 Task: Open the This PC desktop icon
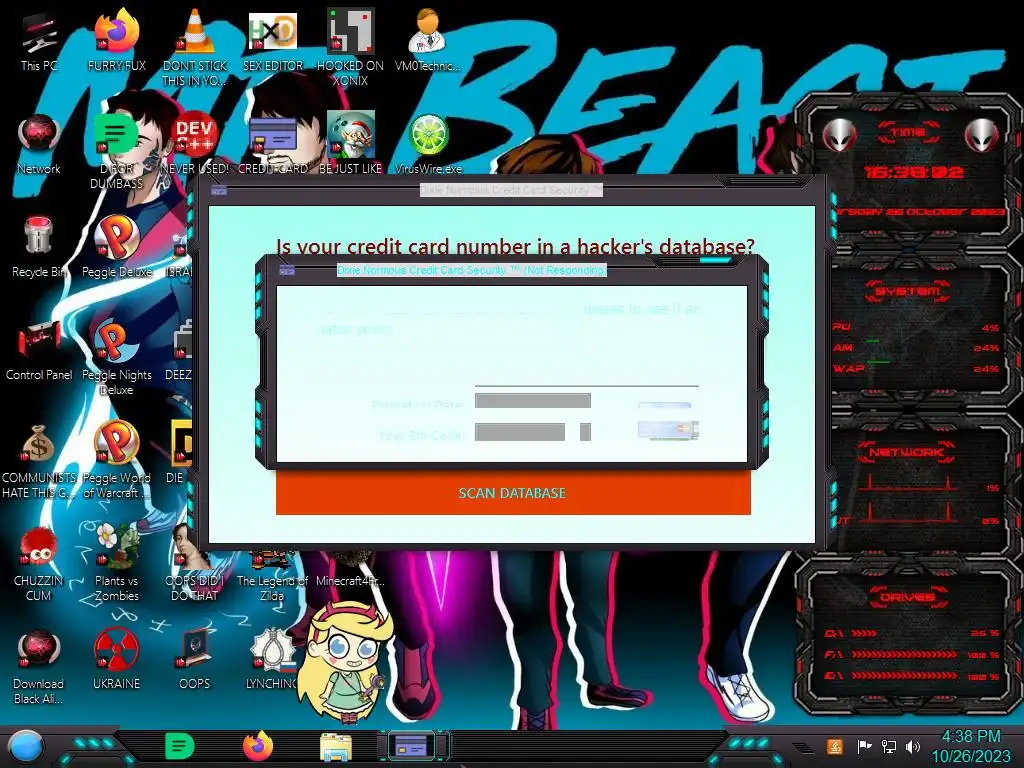tap(39, 42)
